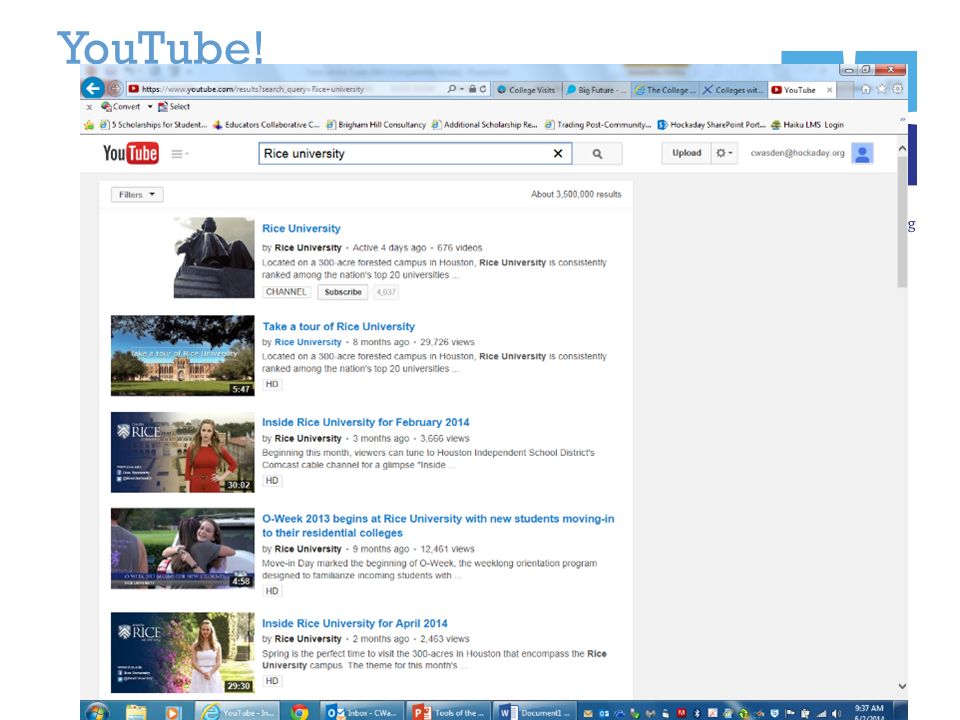The width and height of the screenshot is (960, 720).
Task: Switch to Outlook Inbox taskbar item
Action: (x=362, y=712)
